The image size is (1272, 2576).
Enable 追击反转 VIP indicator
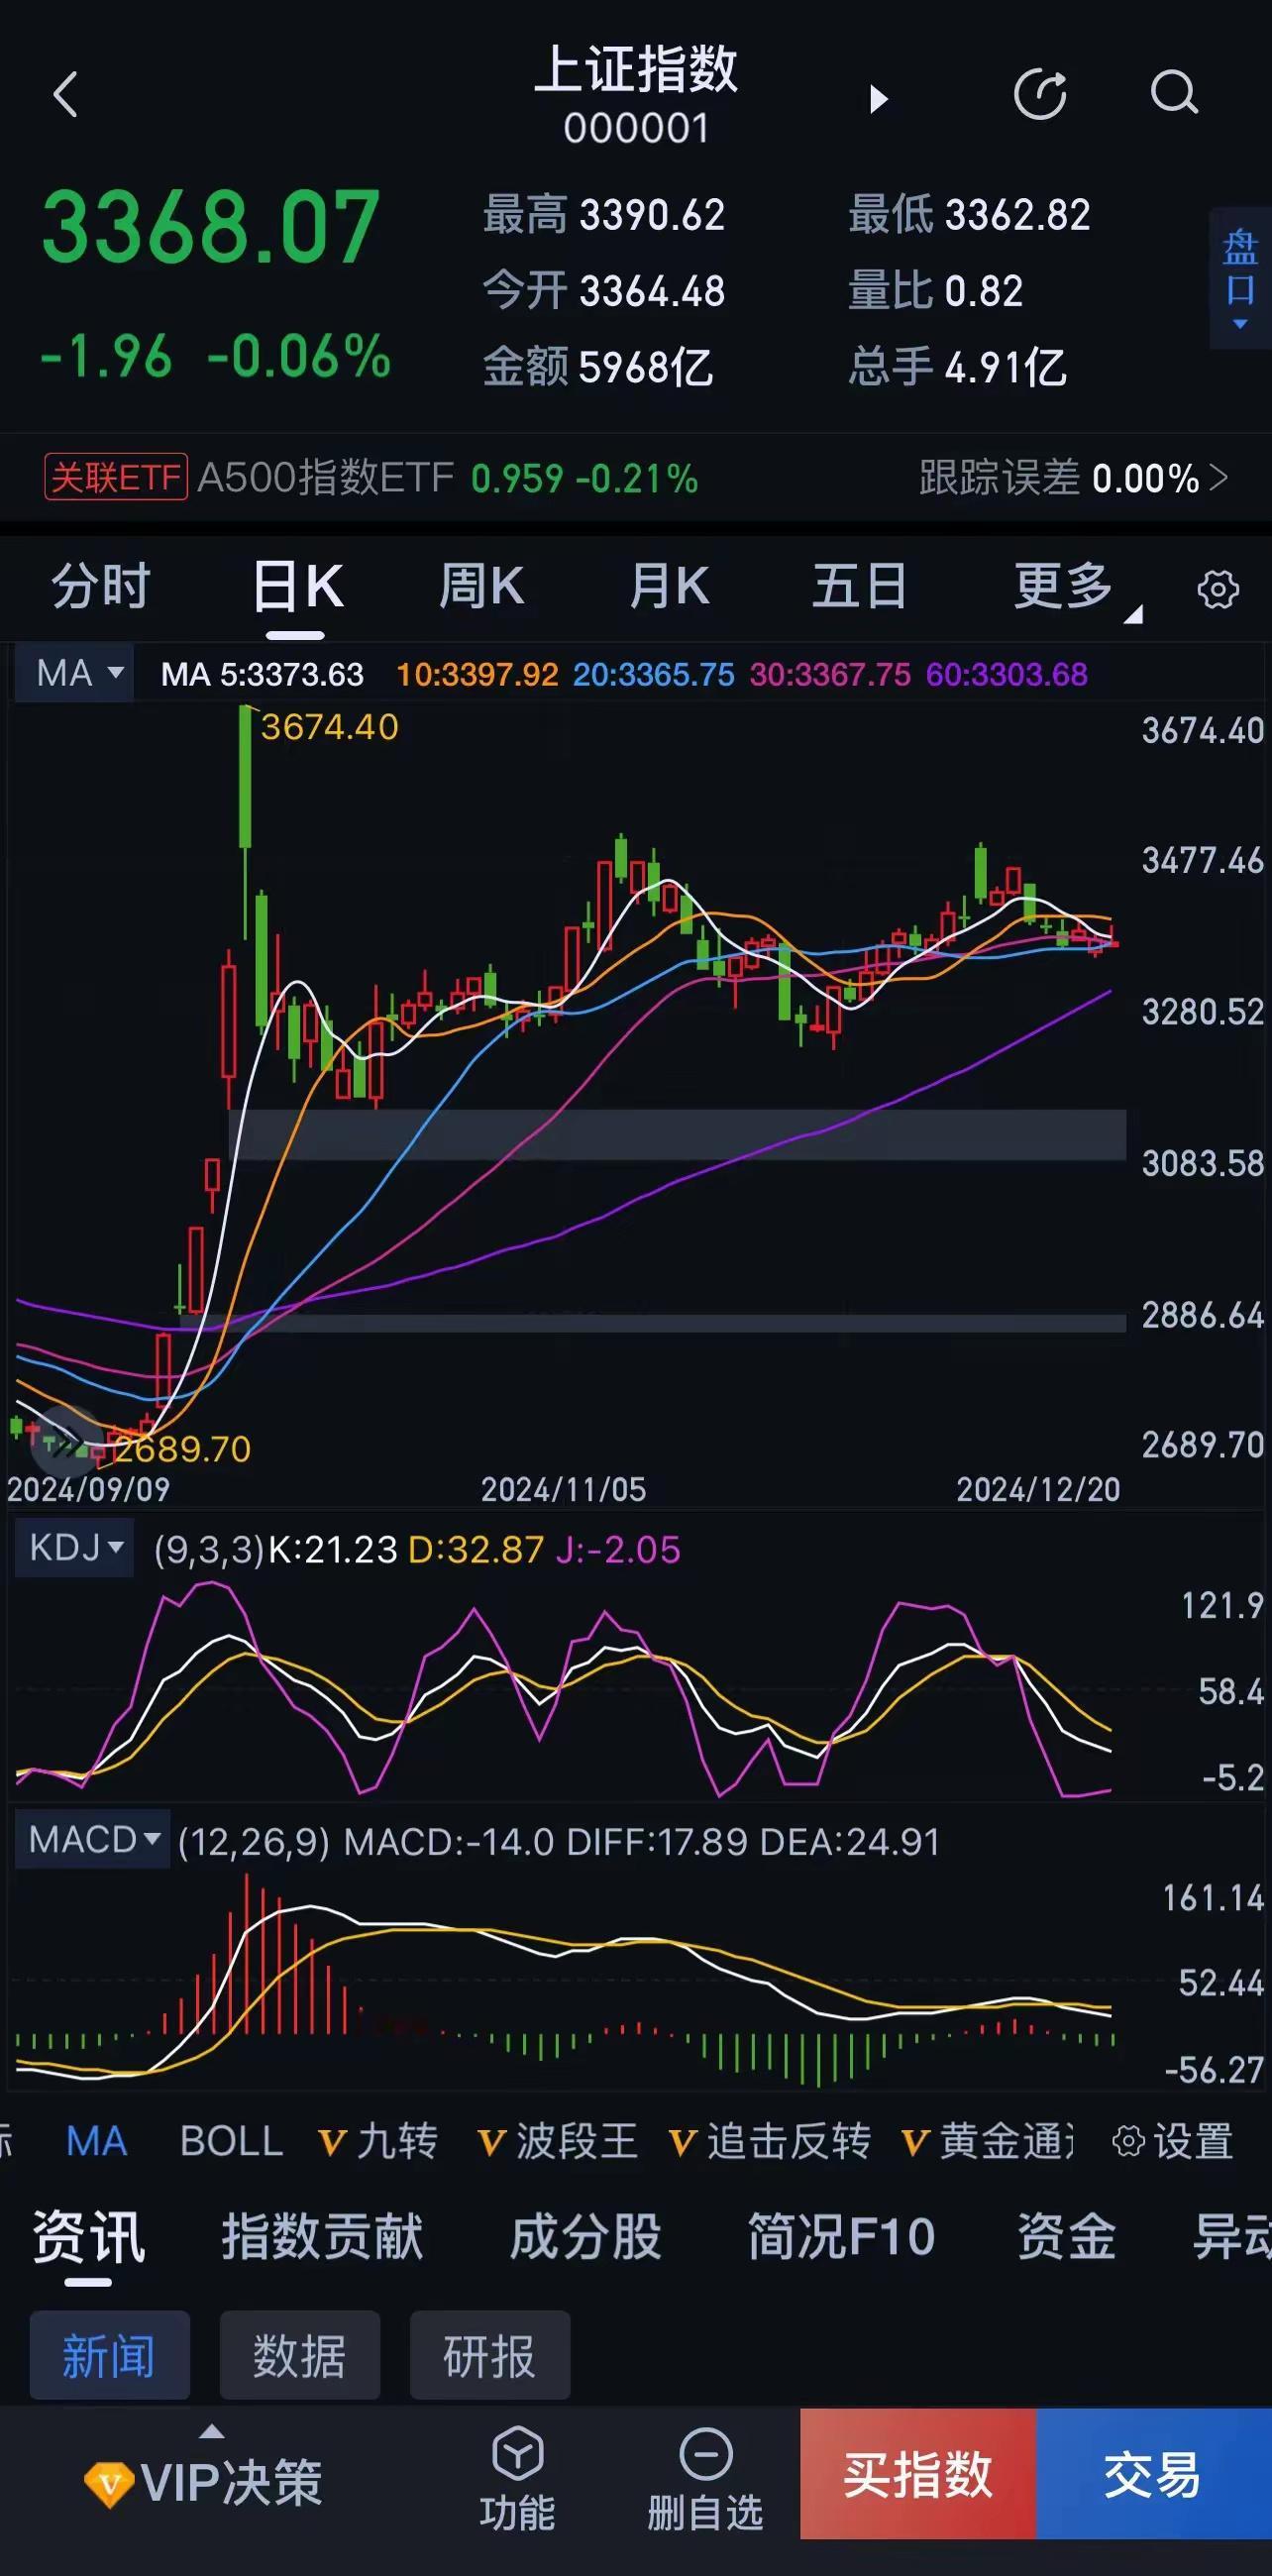pyautogui.click(x=770, y=2141)
